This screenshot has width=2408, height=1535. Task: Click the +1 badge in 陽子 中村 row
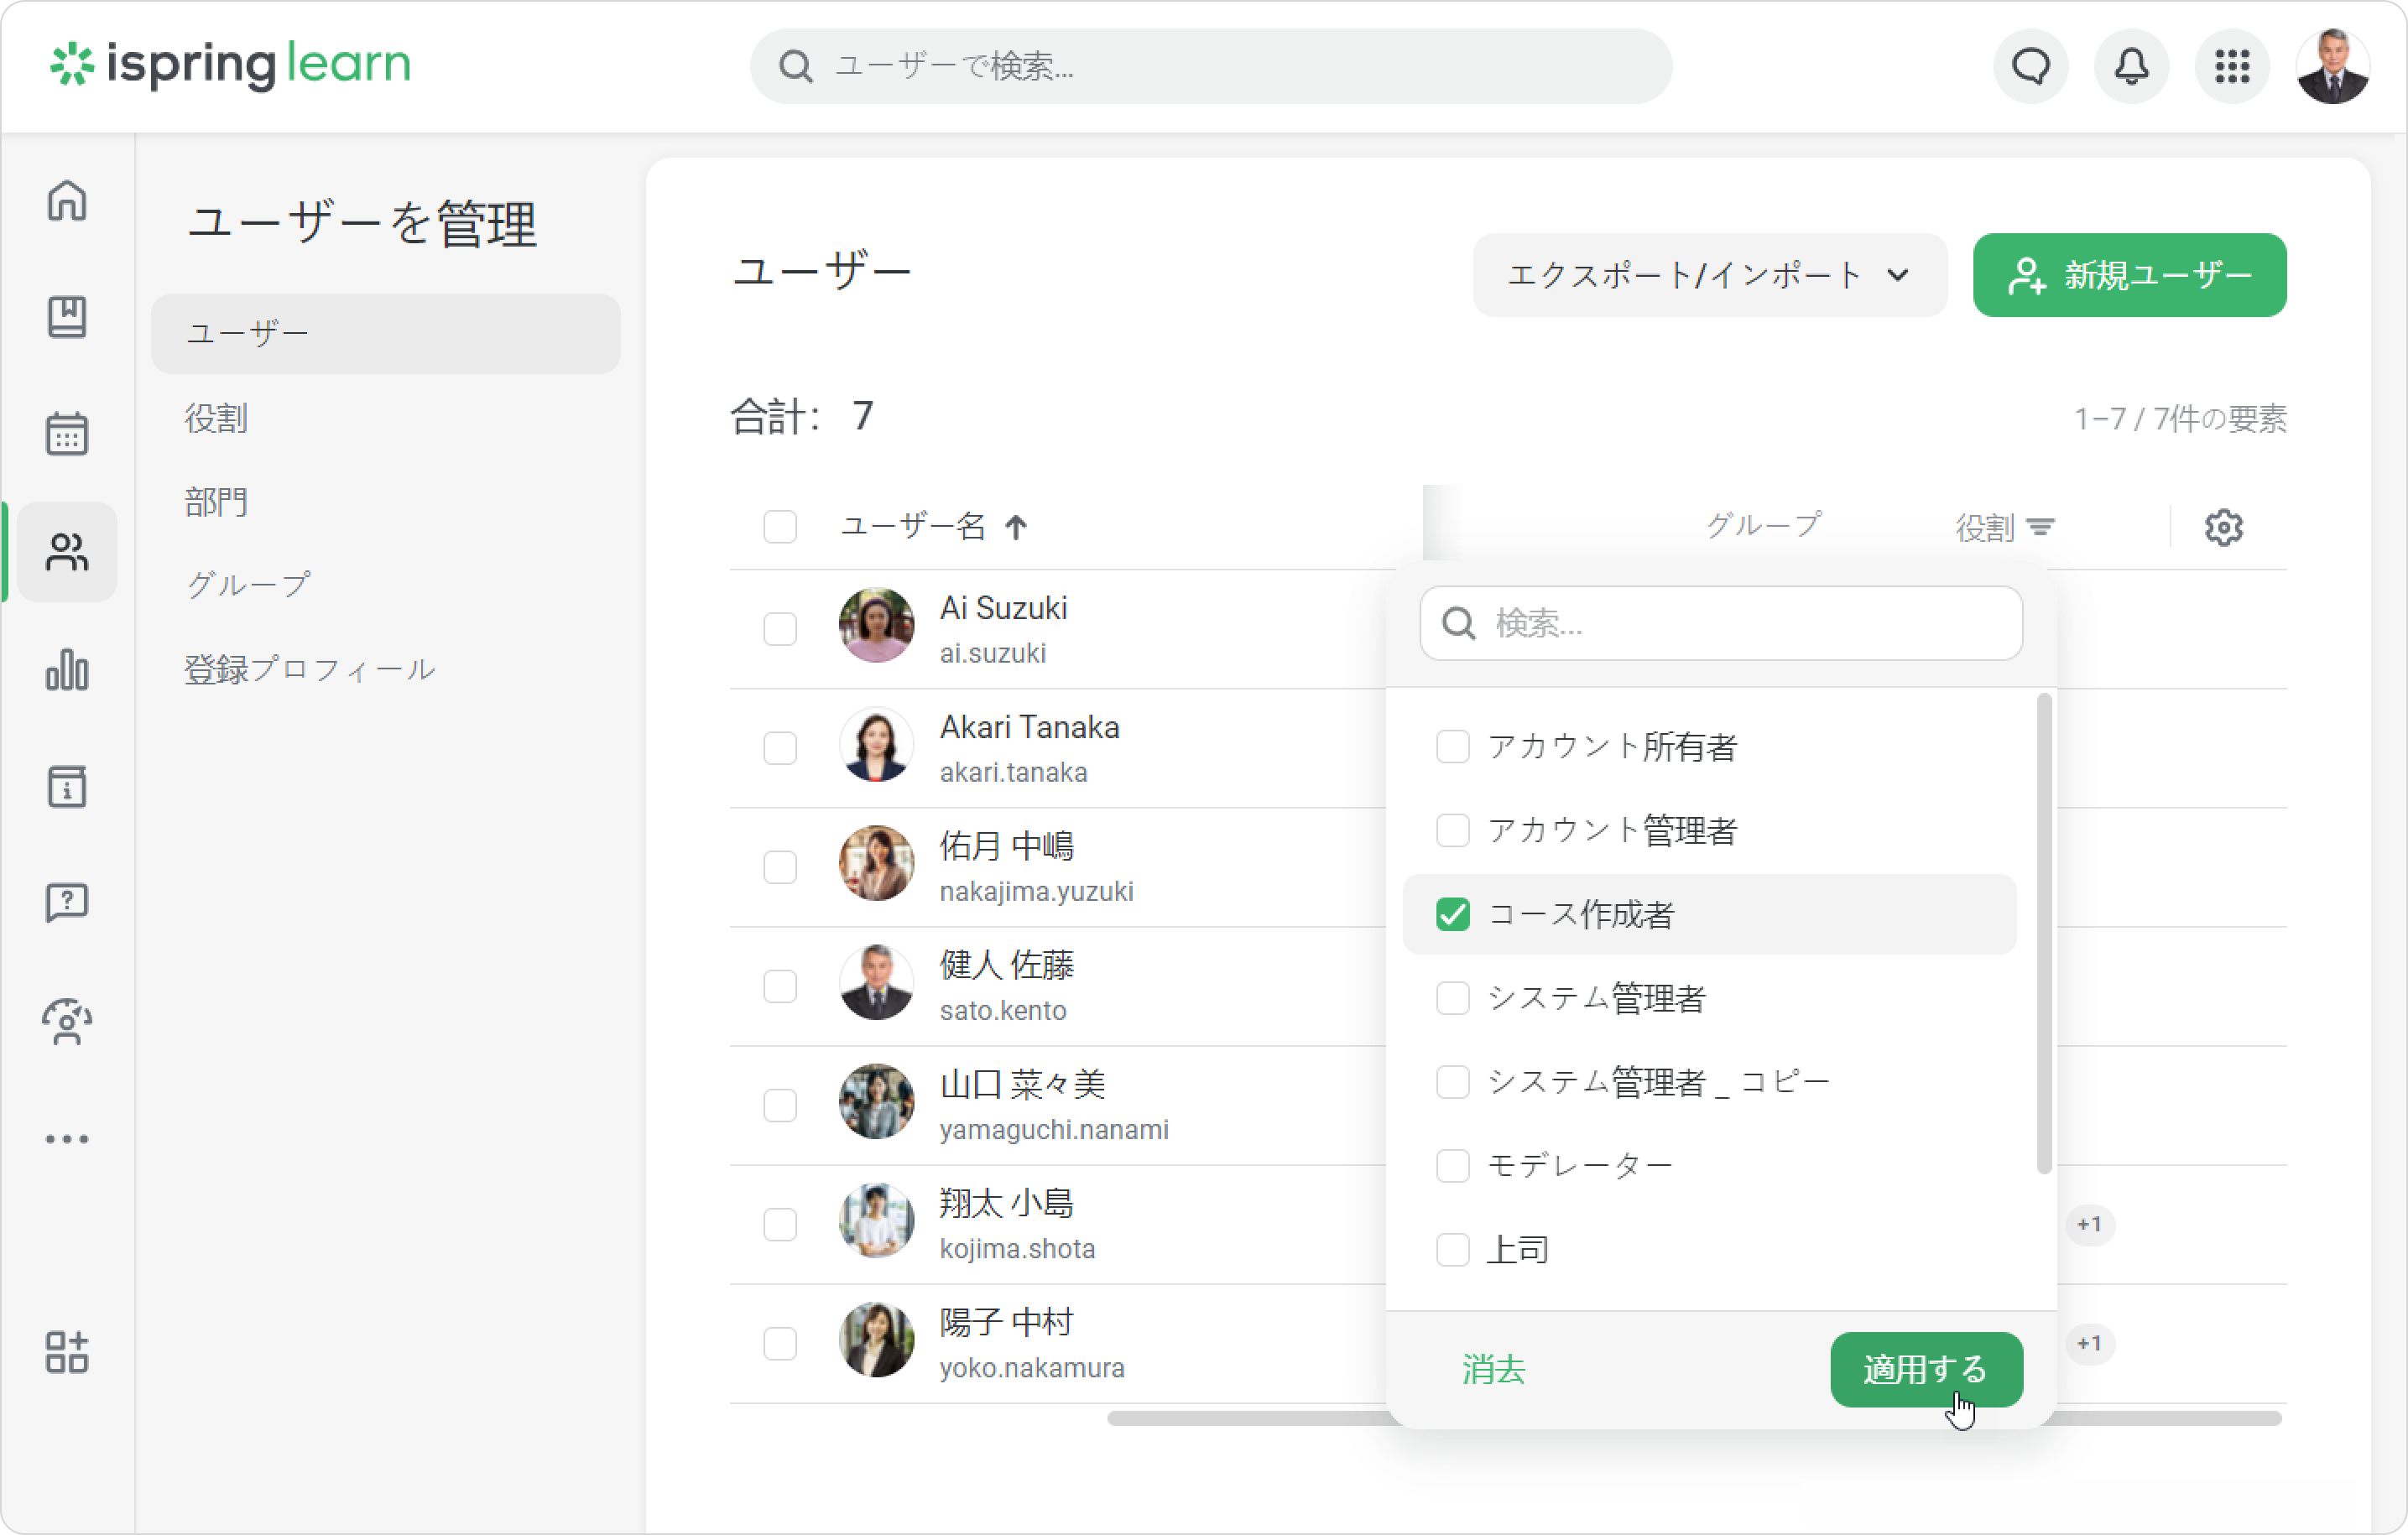click(2089, 1343)
